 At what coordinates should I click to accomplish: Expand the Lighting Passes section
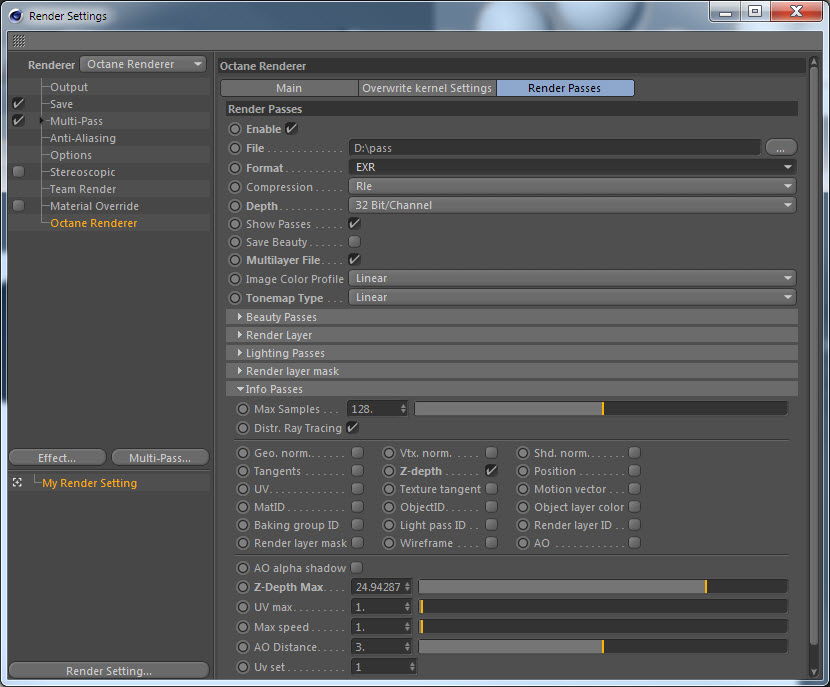tap(240, 352)
